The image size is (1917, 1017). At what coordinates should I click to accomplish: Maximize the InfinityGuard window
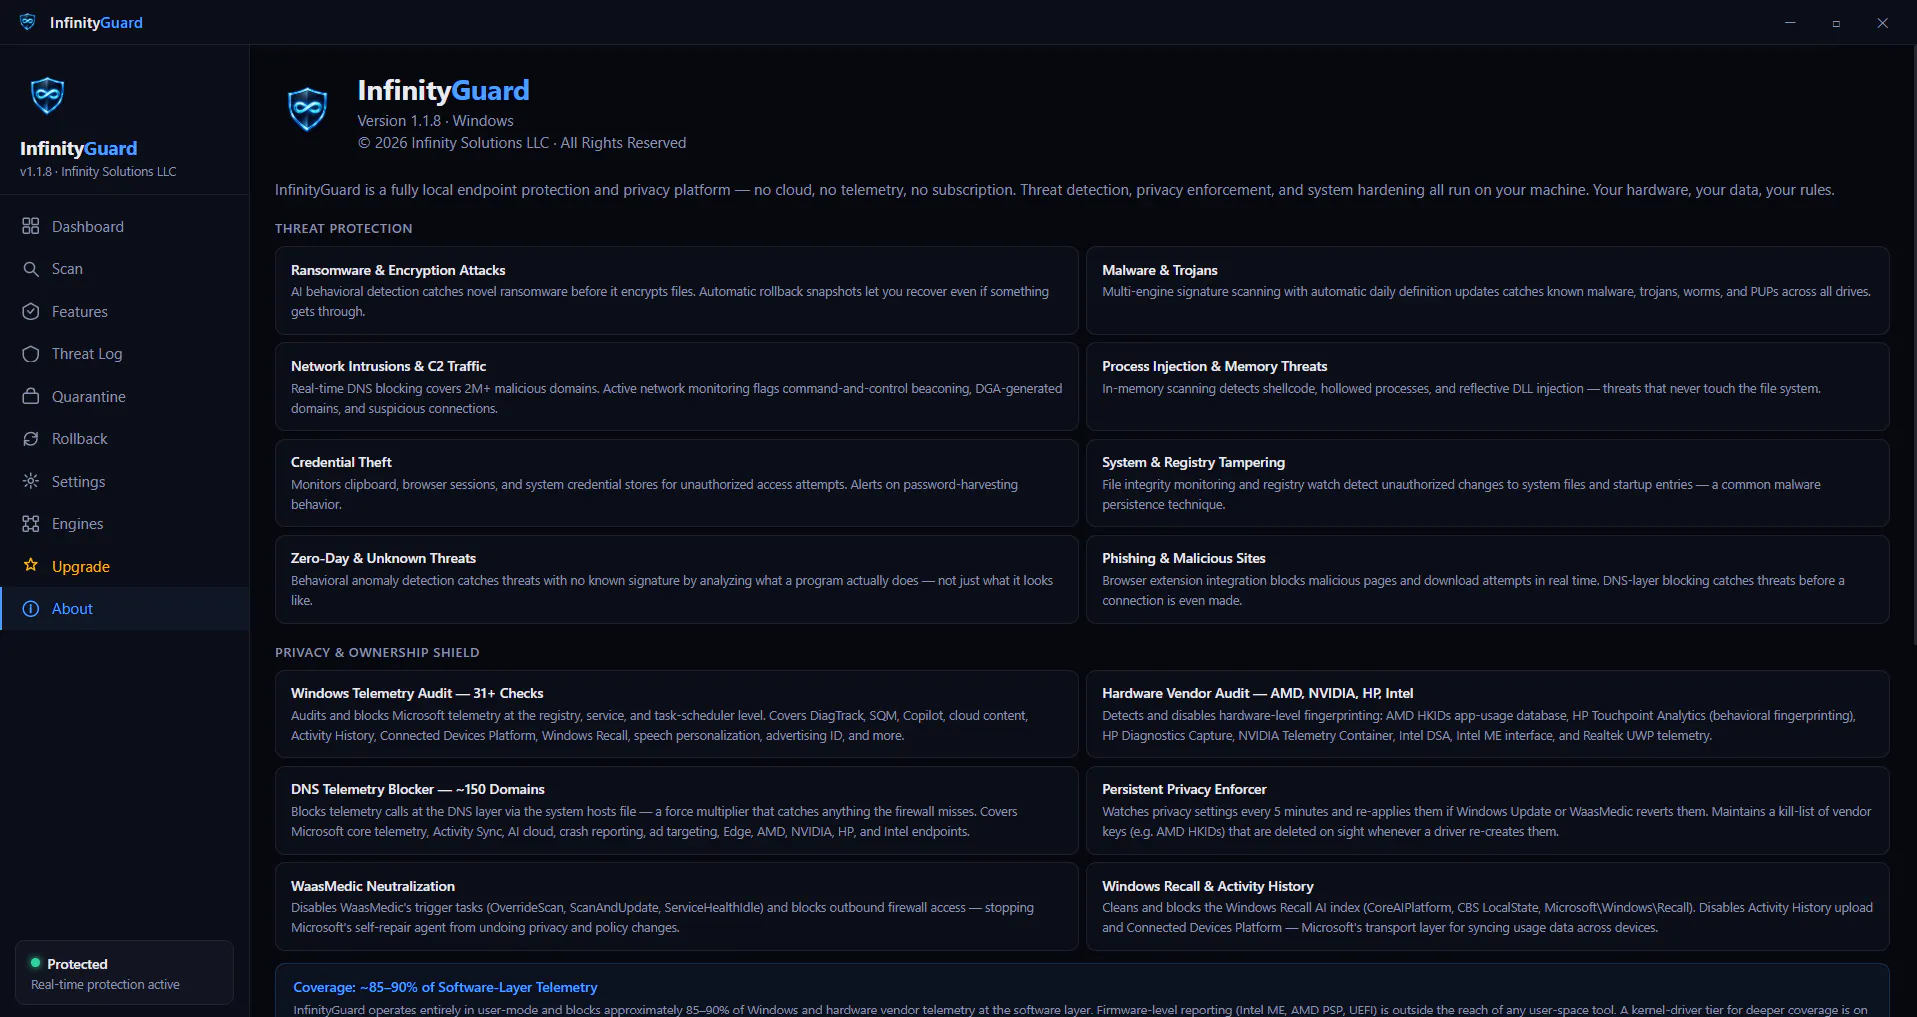coord(1836,22)
